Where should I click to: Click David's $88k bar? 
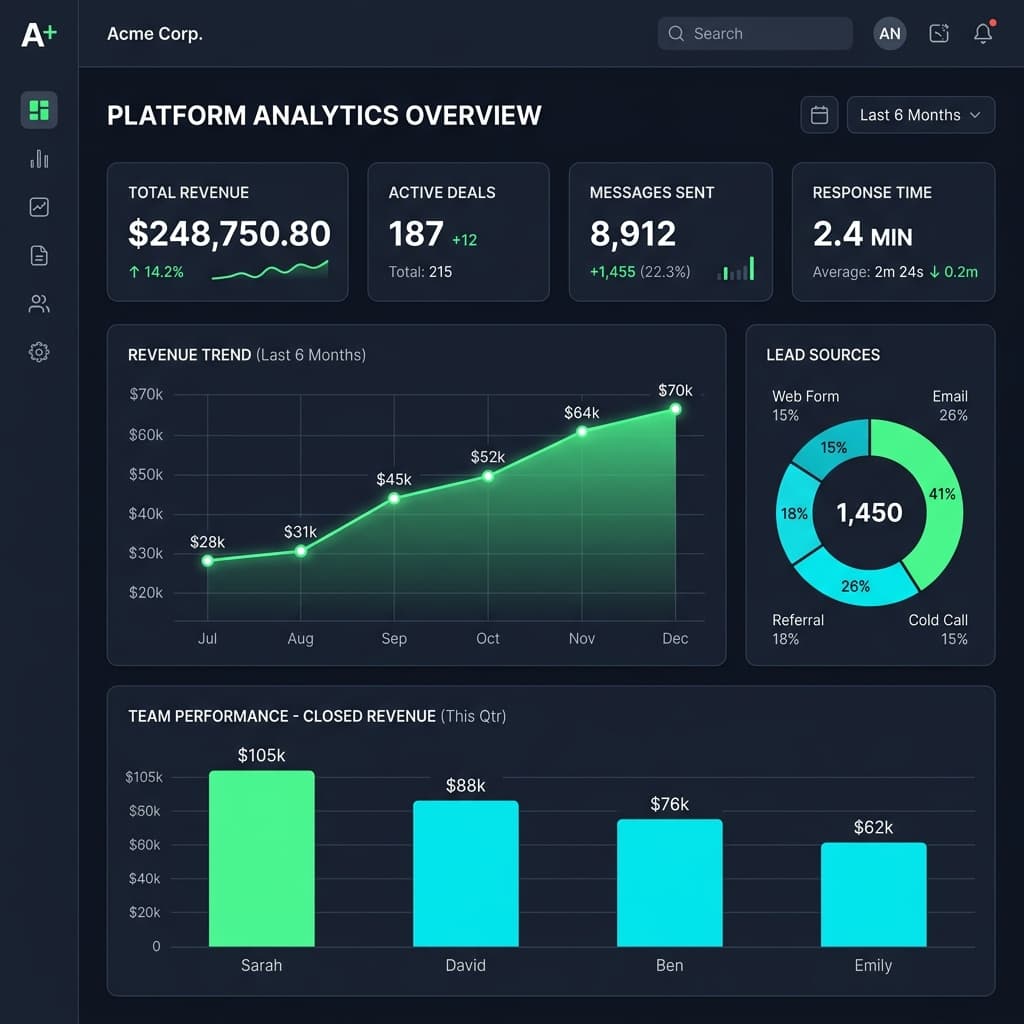[x=466, y=873]
